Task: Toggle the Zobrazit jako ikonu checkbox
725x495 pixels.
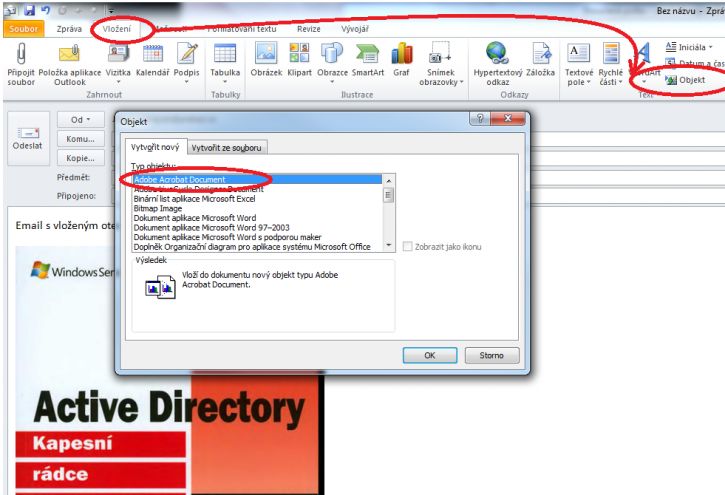Action: point(407,246)
